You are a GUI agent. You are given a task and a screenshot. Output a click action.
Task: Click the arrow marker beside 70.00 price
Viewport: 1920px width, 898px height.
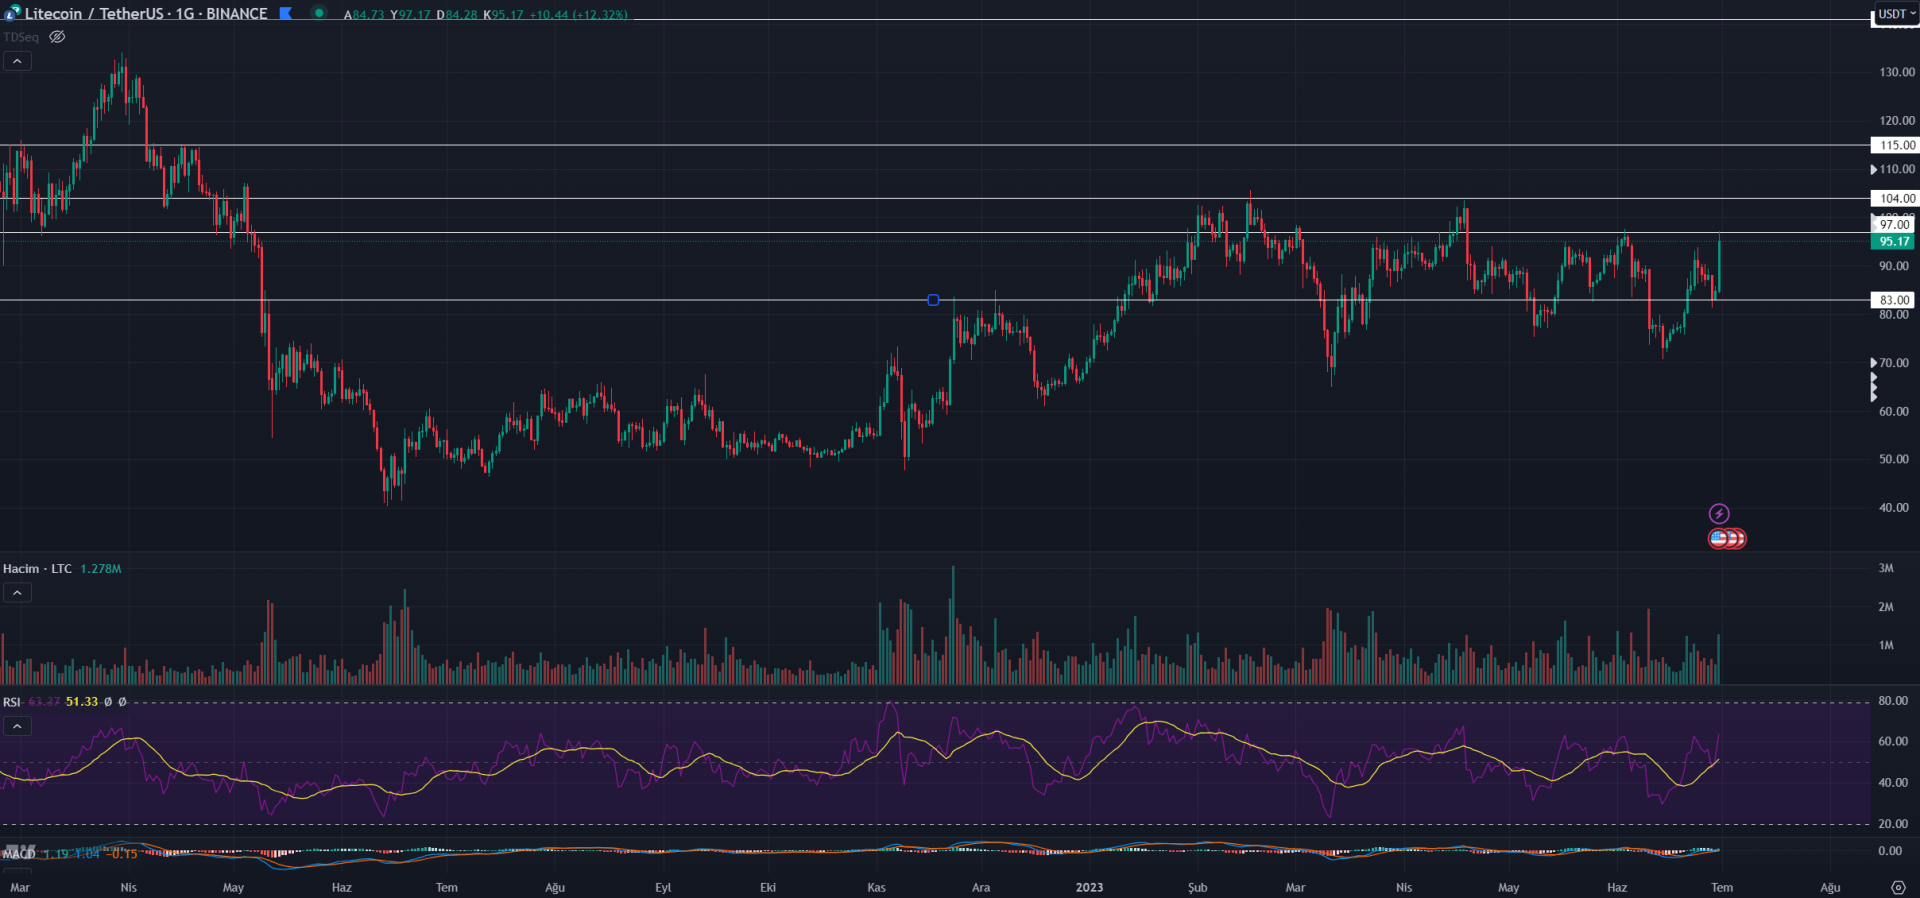[x=1874, y=363]
